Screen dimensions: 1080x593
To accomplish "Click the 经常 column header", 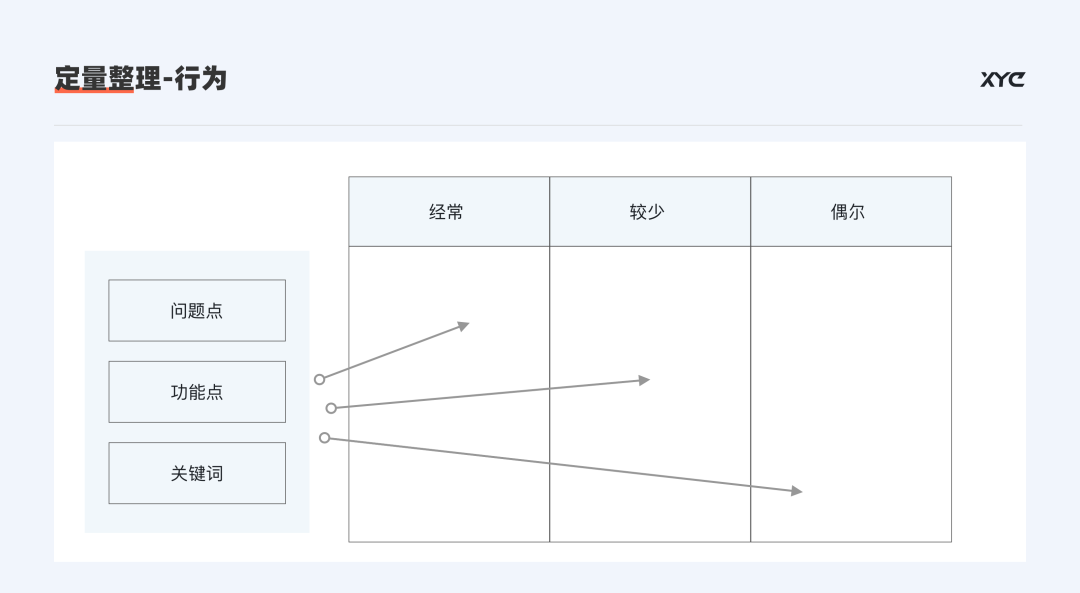I will [448, 212].
